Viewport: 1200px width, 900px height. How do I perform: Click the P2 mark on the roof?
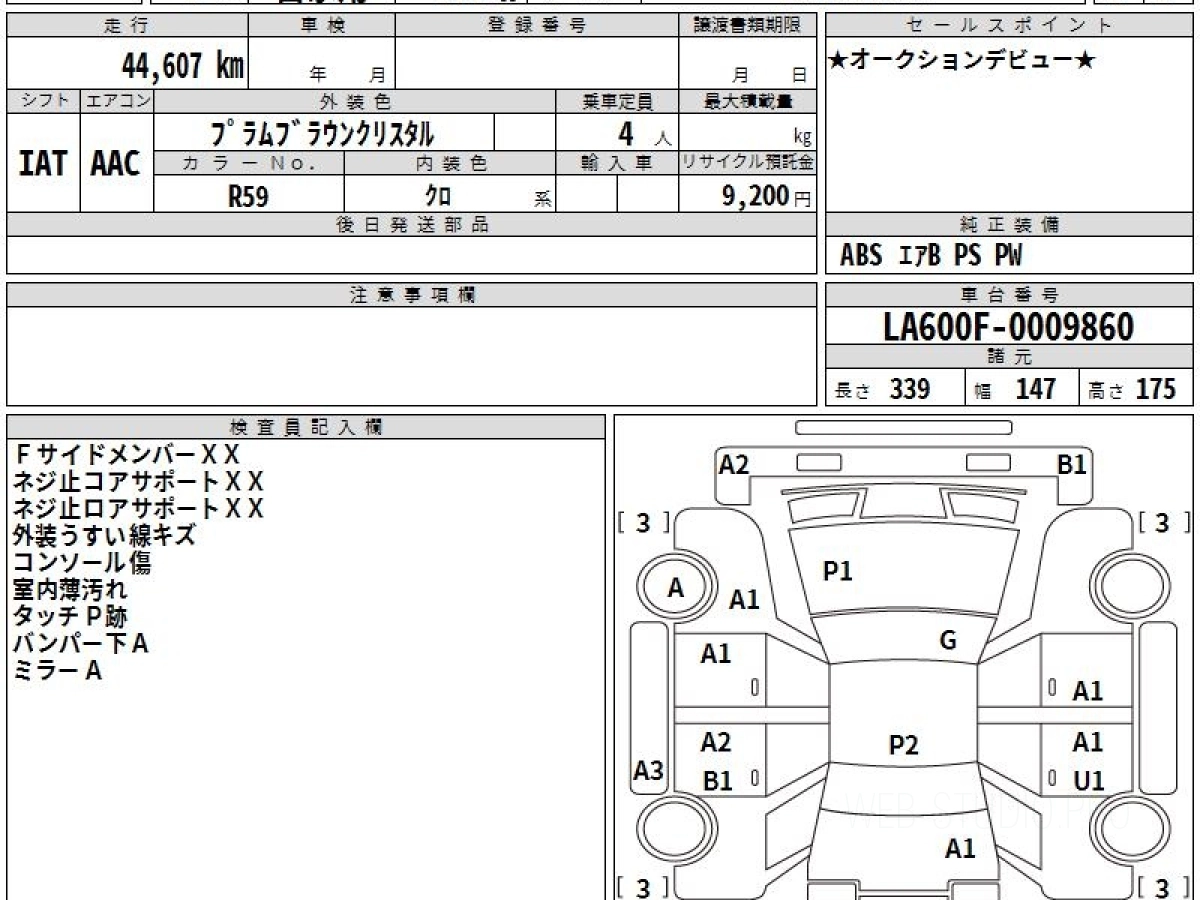tap(903, 745)
